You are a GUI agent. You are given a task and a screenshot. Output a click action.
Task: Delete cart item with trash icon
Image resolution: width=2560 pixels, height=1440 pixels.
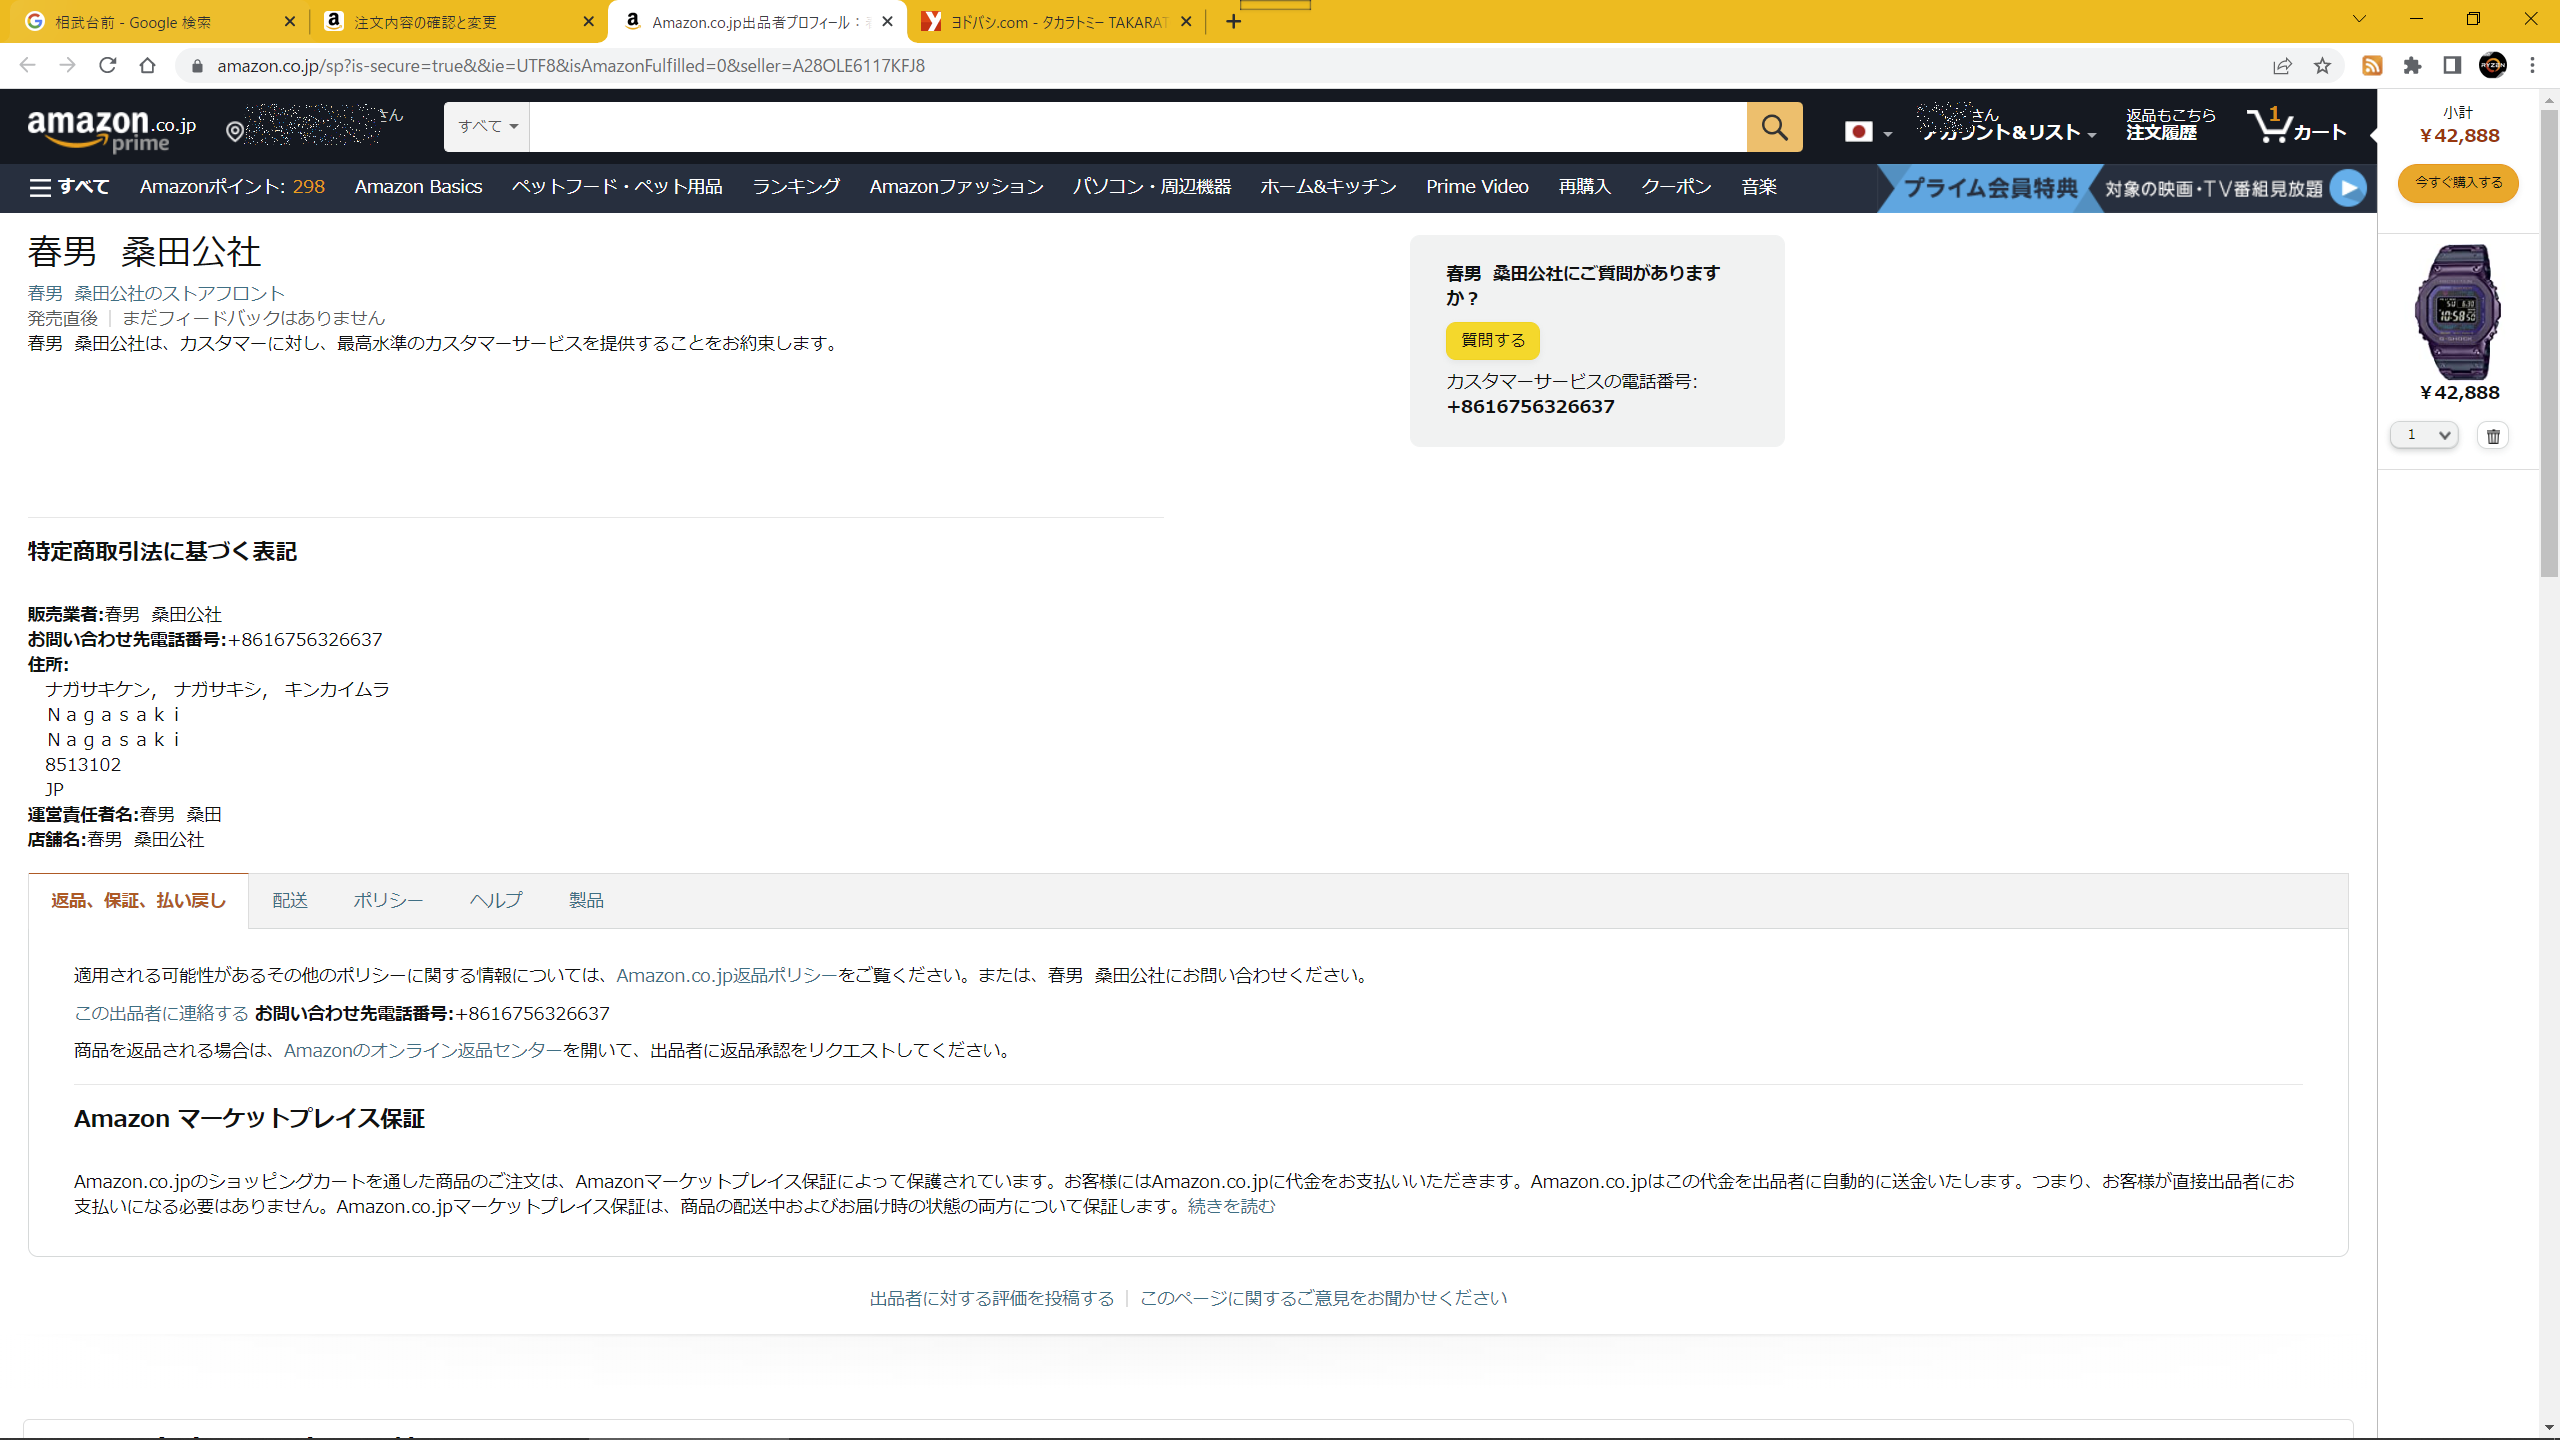coord(2493,435)
